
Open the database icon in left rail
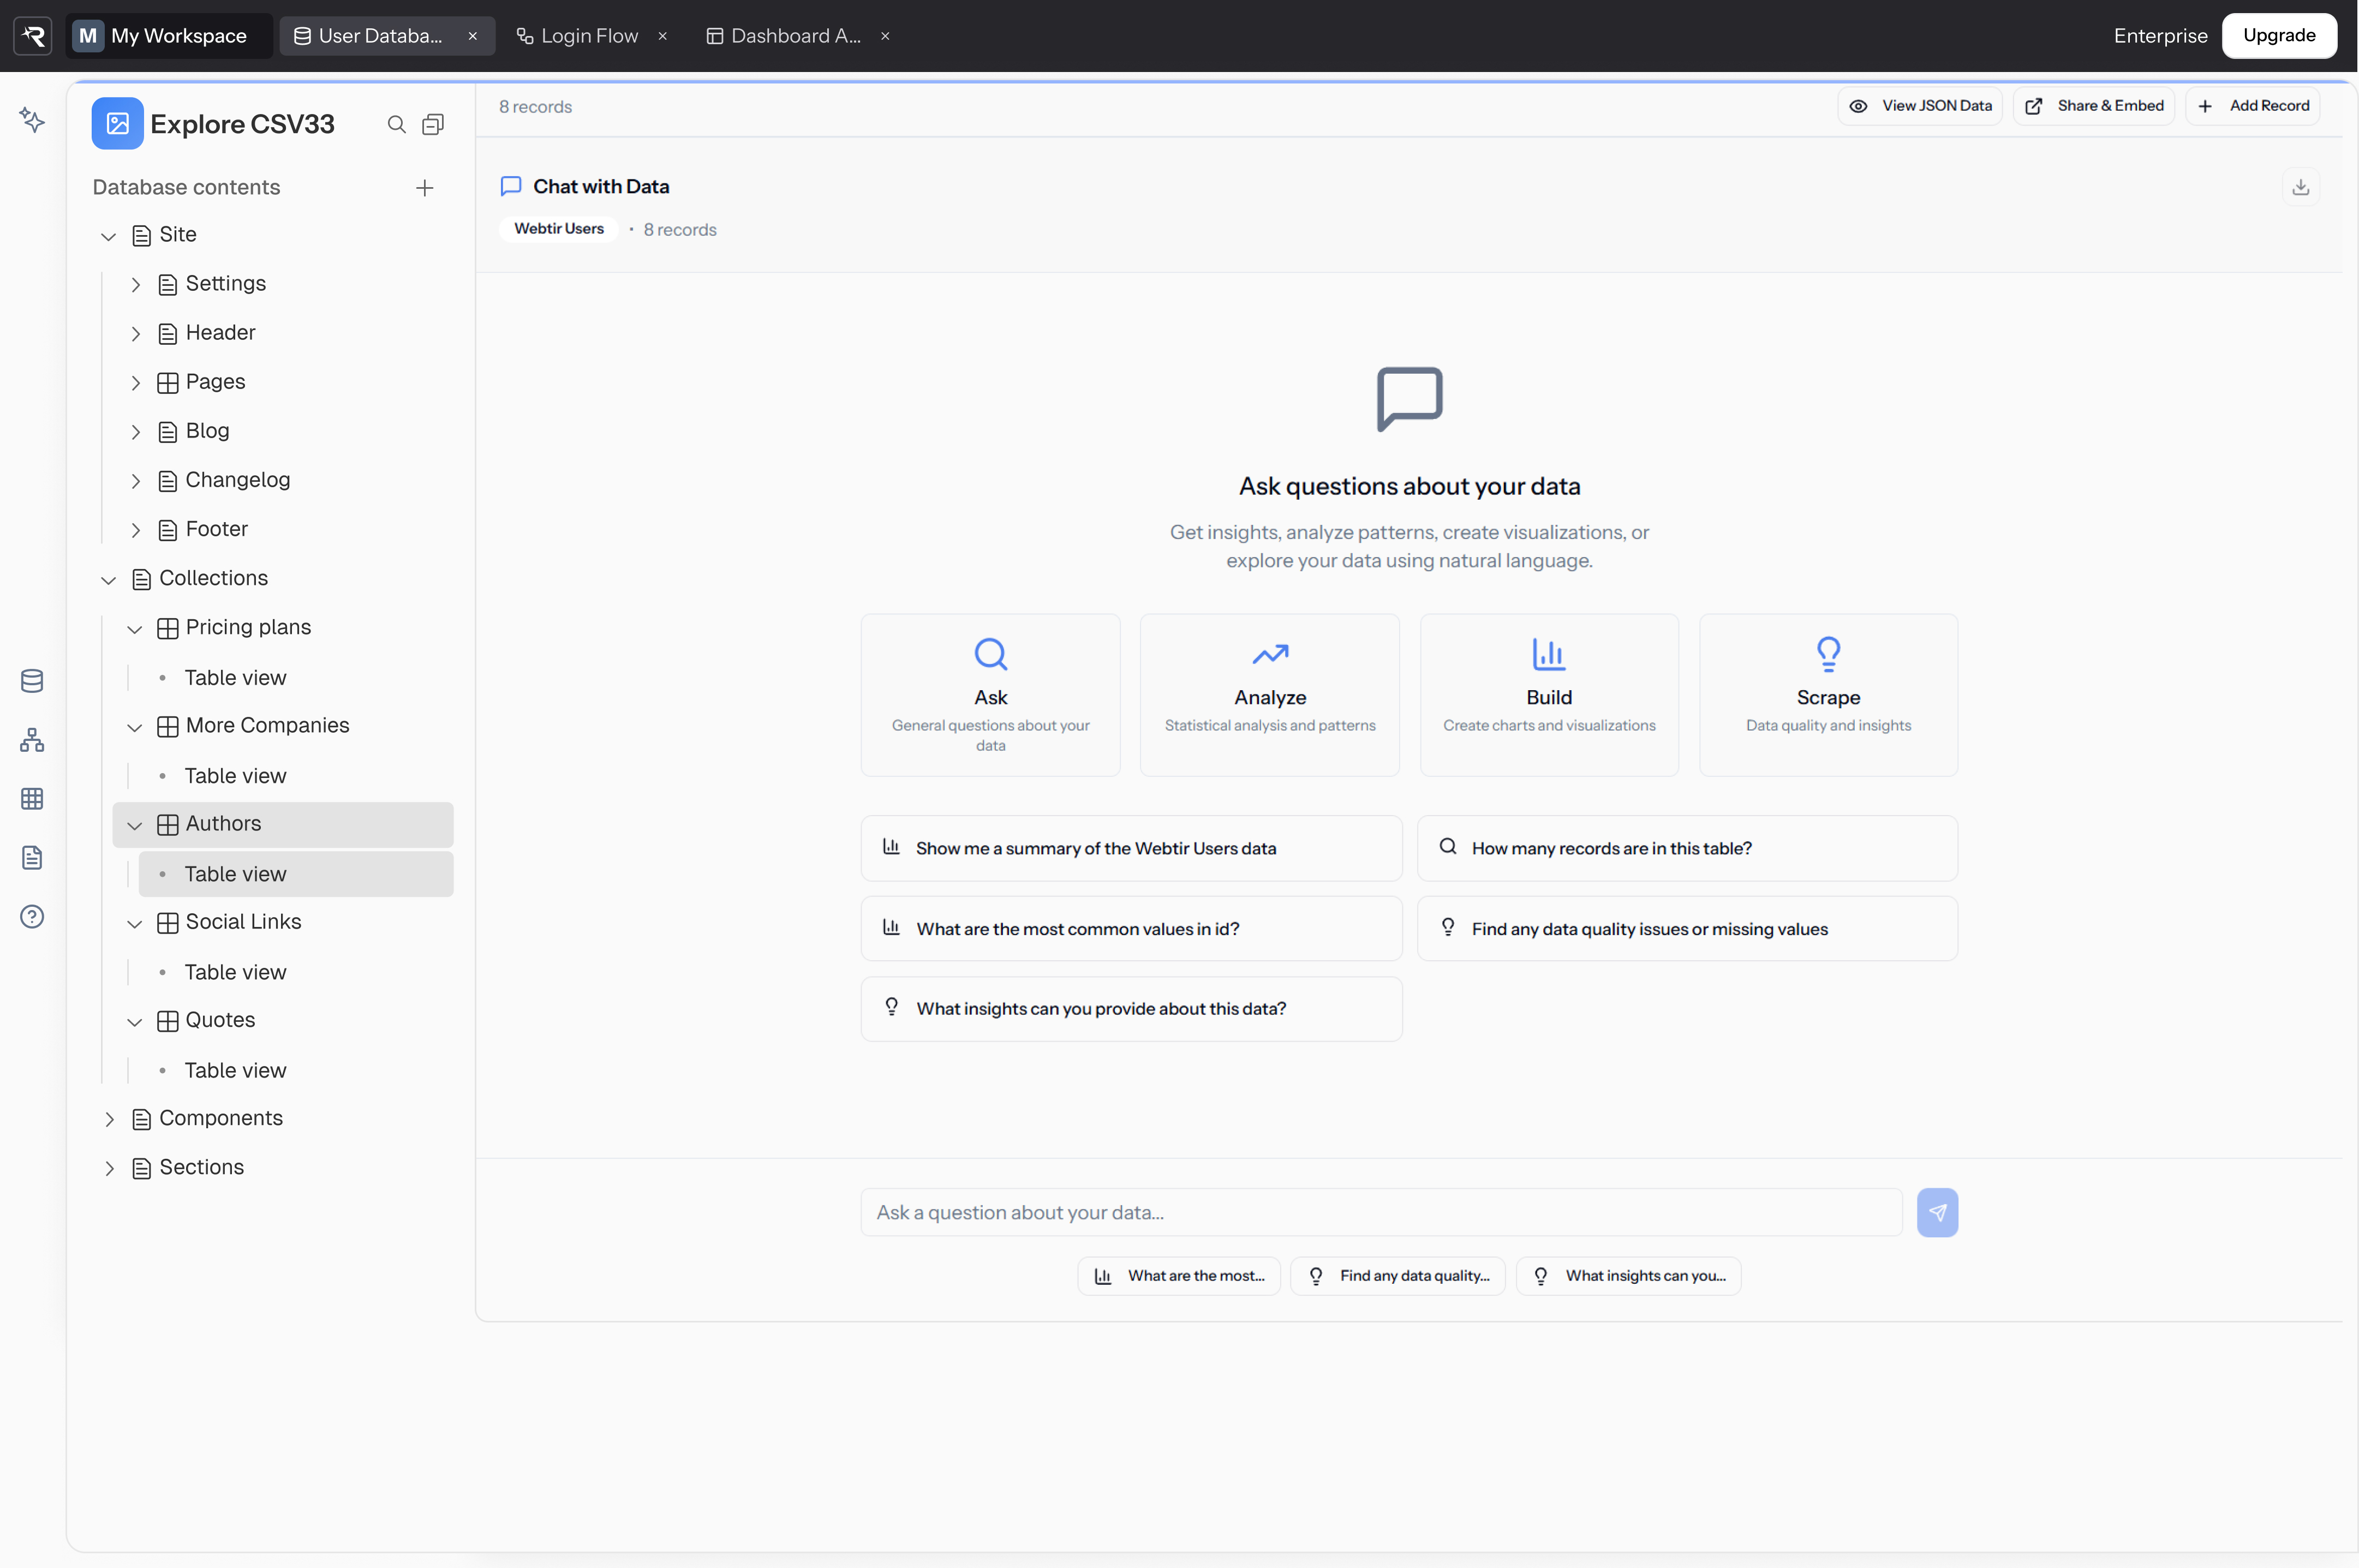pyautogui.click(x=32, y=681)
